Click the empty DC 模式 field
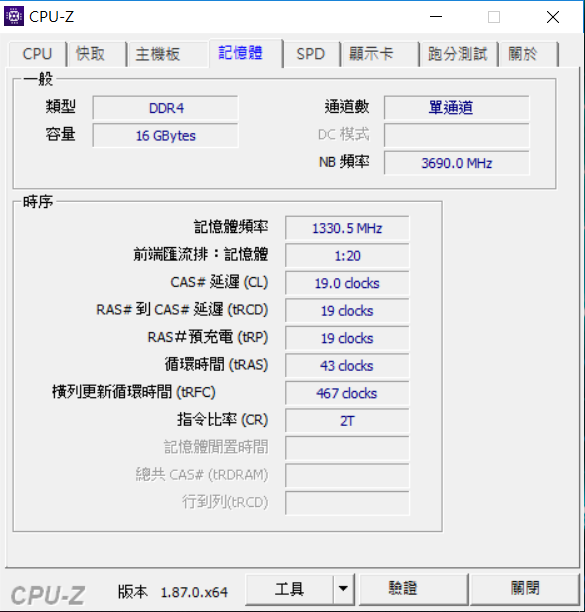Viewport: 585px width, 612px height. click(x=457, y=135)
